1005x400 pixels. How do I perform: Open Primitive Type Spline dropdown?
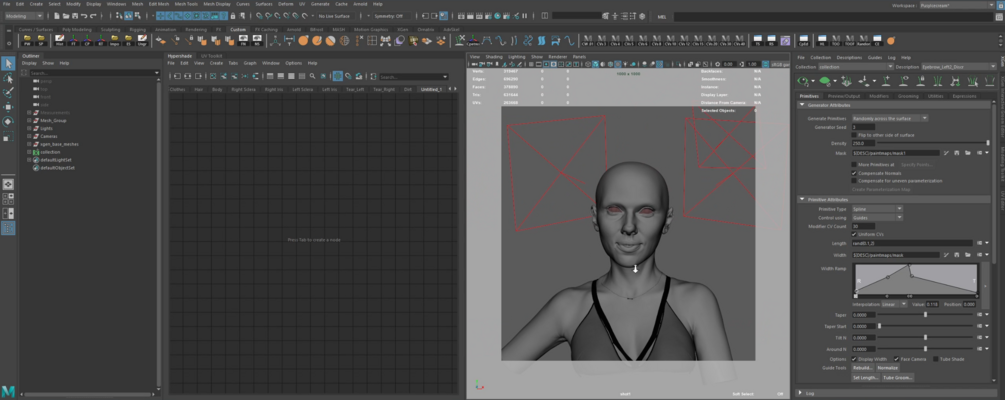tap(877, 209)
